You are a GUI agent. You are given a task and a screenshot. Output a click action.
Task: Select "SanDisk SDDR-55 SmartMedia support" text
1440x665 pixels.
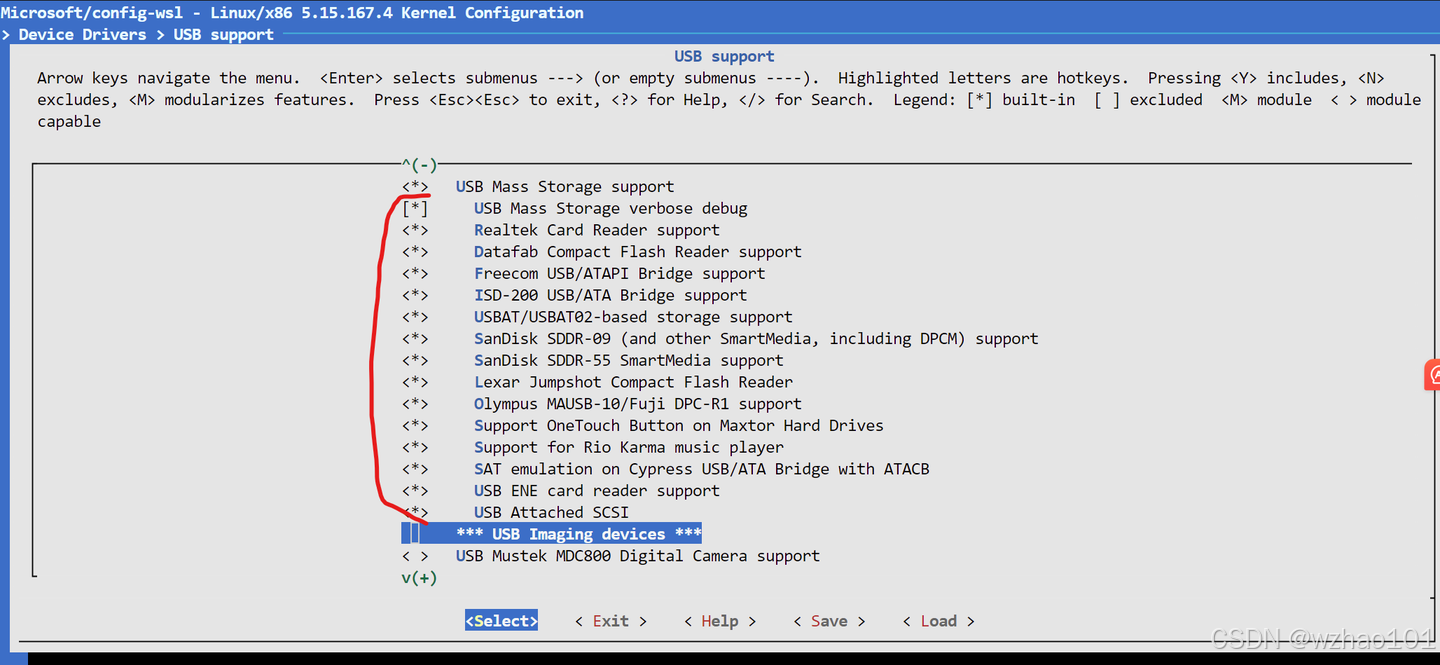tap(629, 361)
